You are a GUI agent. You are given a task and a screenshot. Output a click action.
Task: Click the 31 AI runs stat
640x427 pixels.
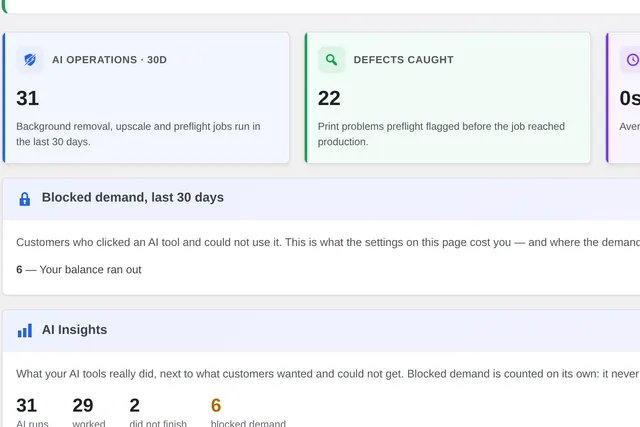(x=32, y=412)
